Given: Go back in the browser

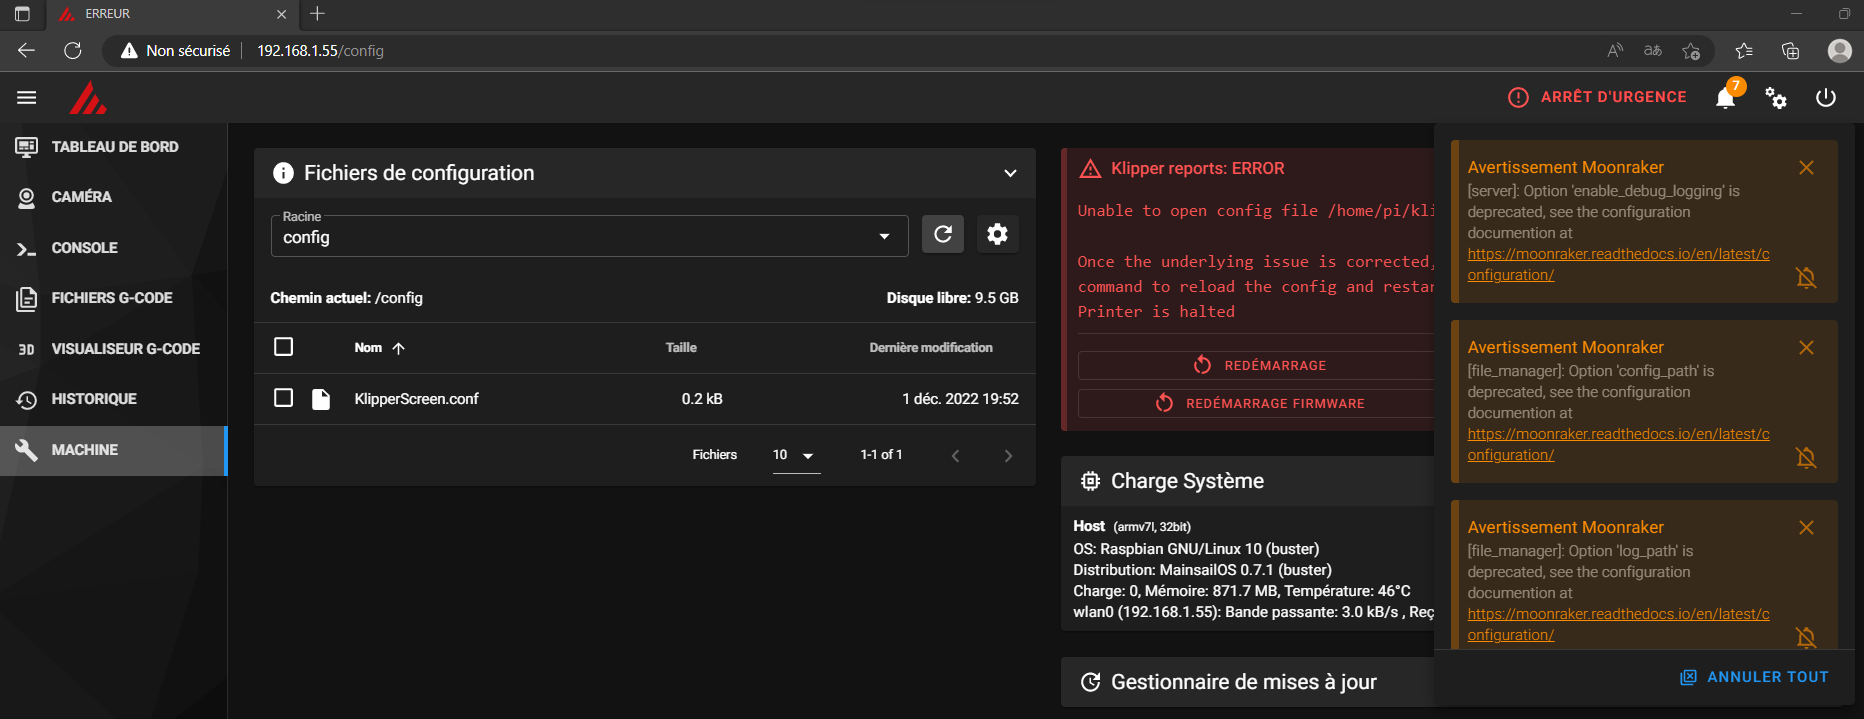Looking at the screenshot, I should point(27,50).
